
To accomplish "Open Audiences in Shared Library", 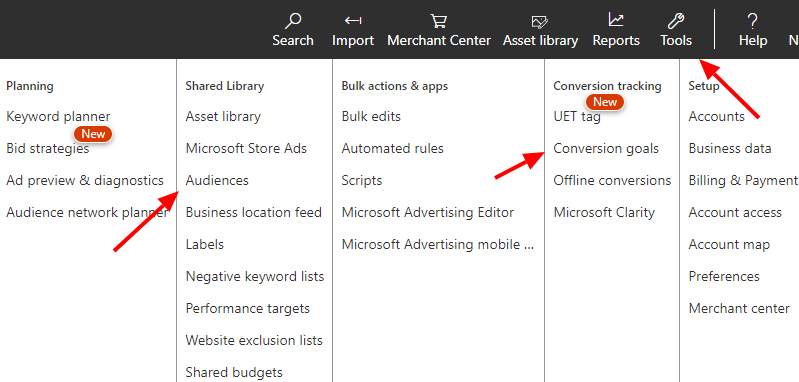I will click(x=217, y=180).
